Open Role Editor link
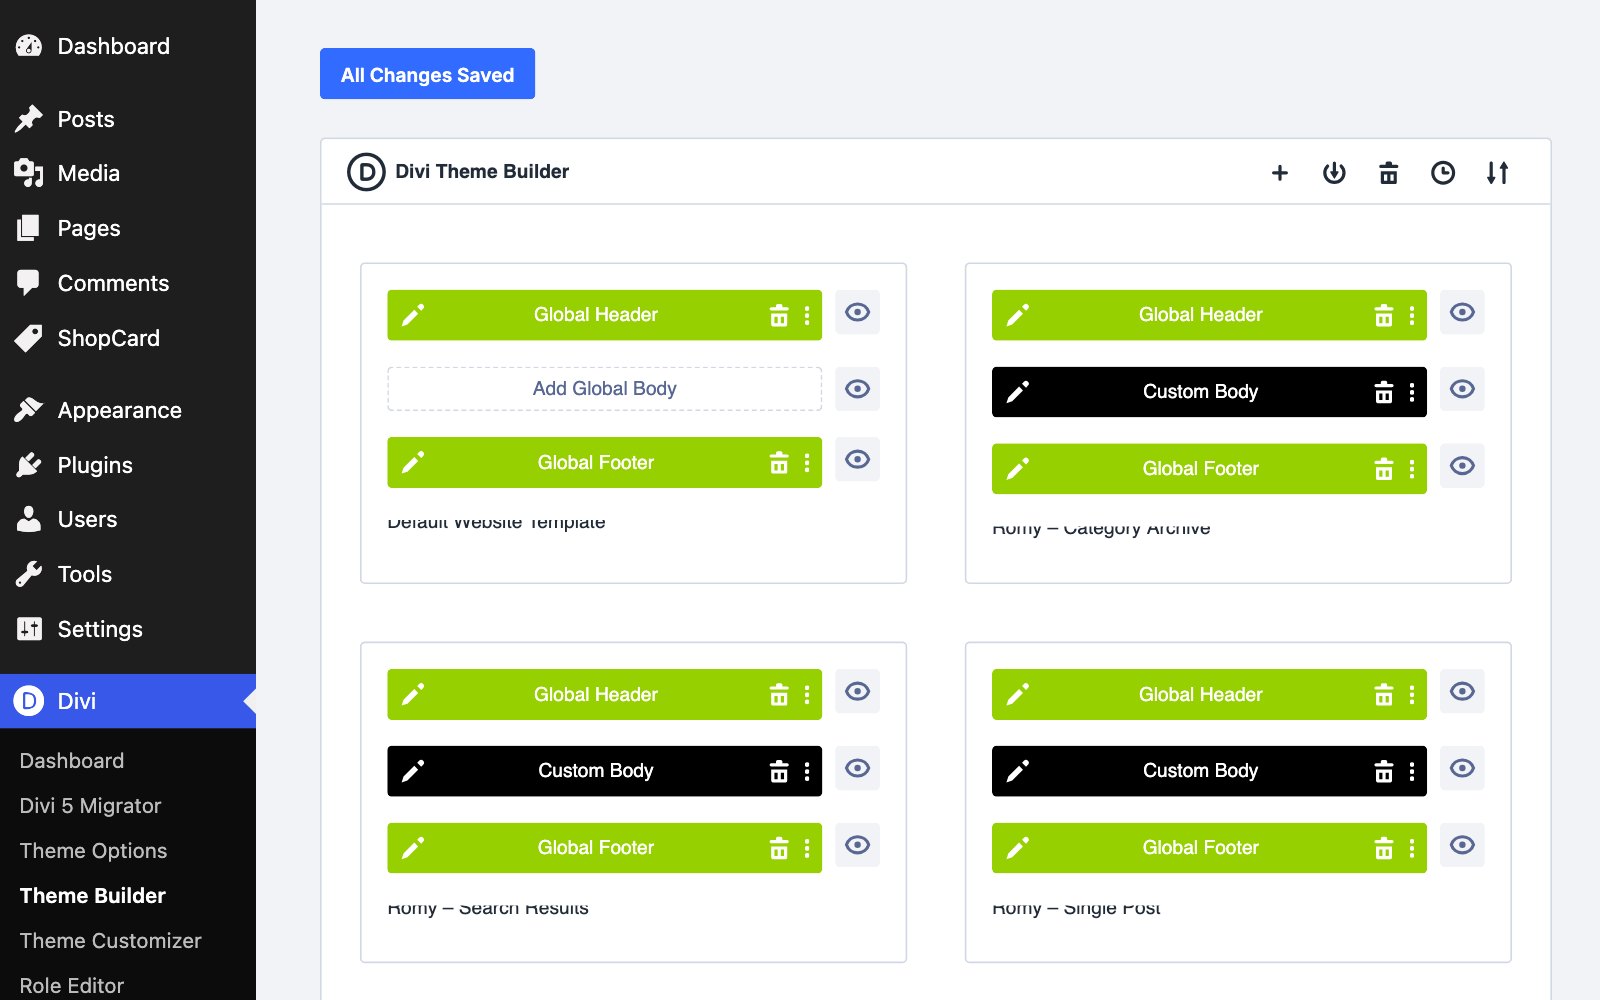This screenshot has width=1600, height=1000. (x=72, y=985)
